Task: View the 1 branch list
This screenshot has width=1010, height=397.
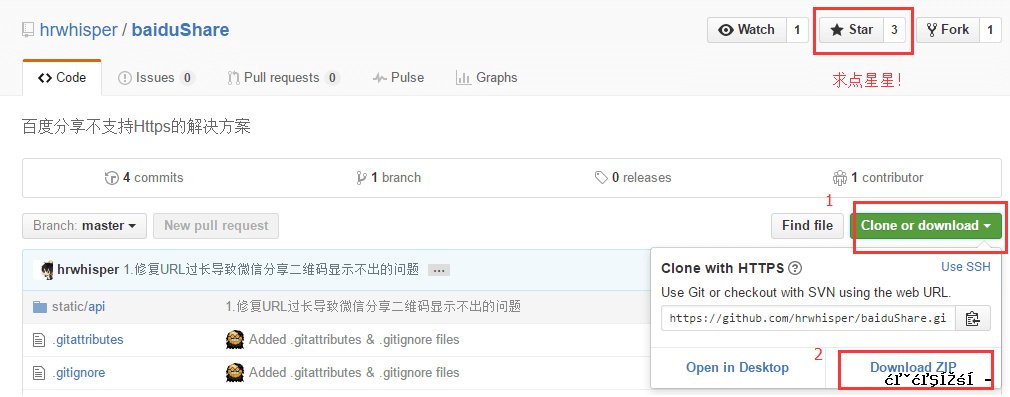Action: 388,177
